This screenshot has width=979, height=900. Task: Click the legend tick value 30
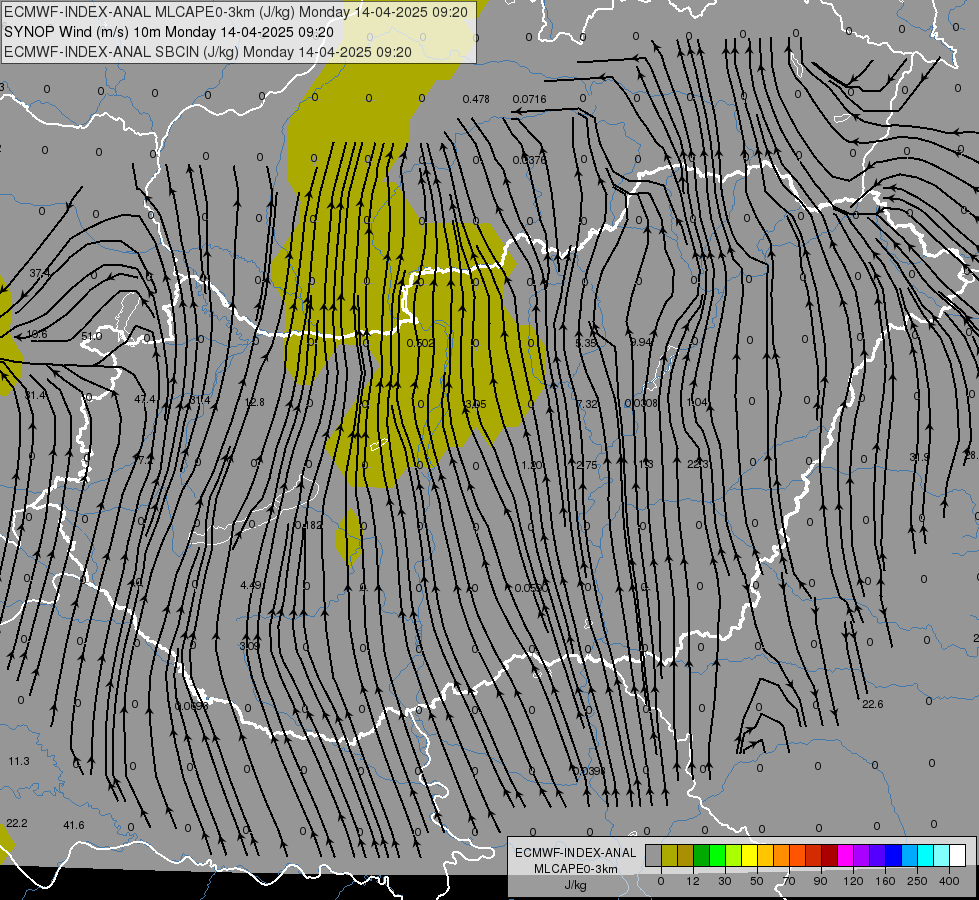click(725, 881)
